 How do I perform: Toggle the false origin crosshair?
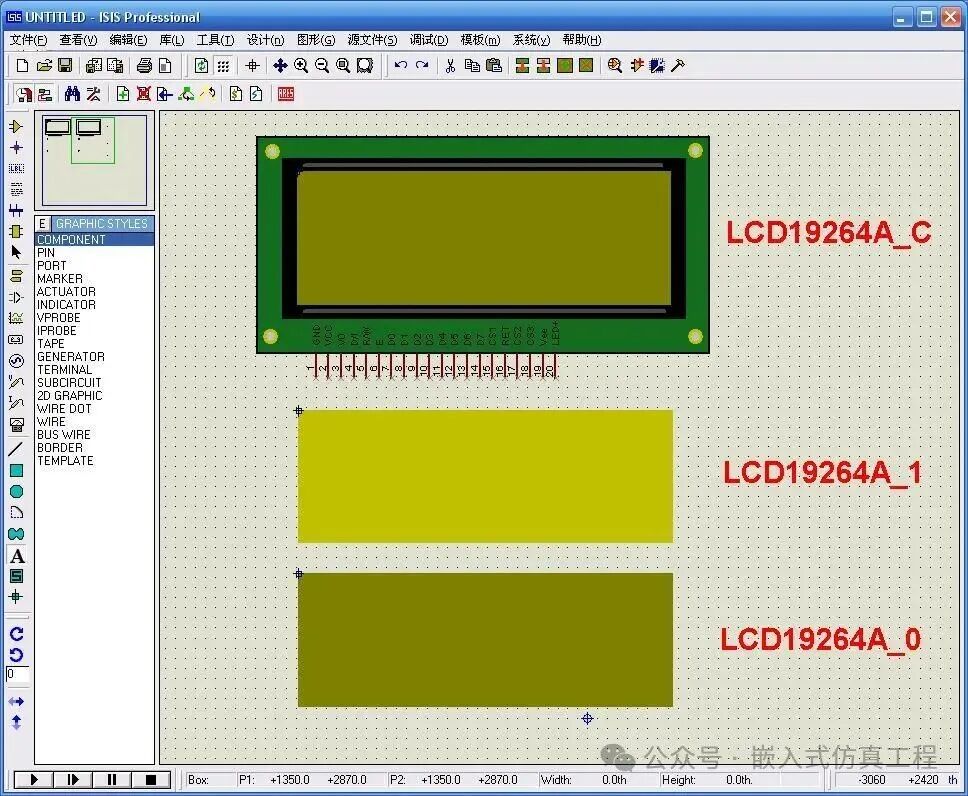click(252, 65)
